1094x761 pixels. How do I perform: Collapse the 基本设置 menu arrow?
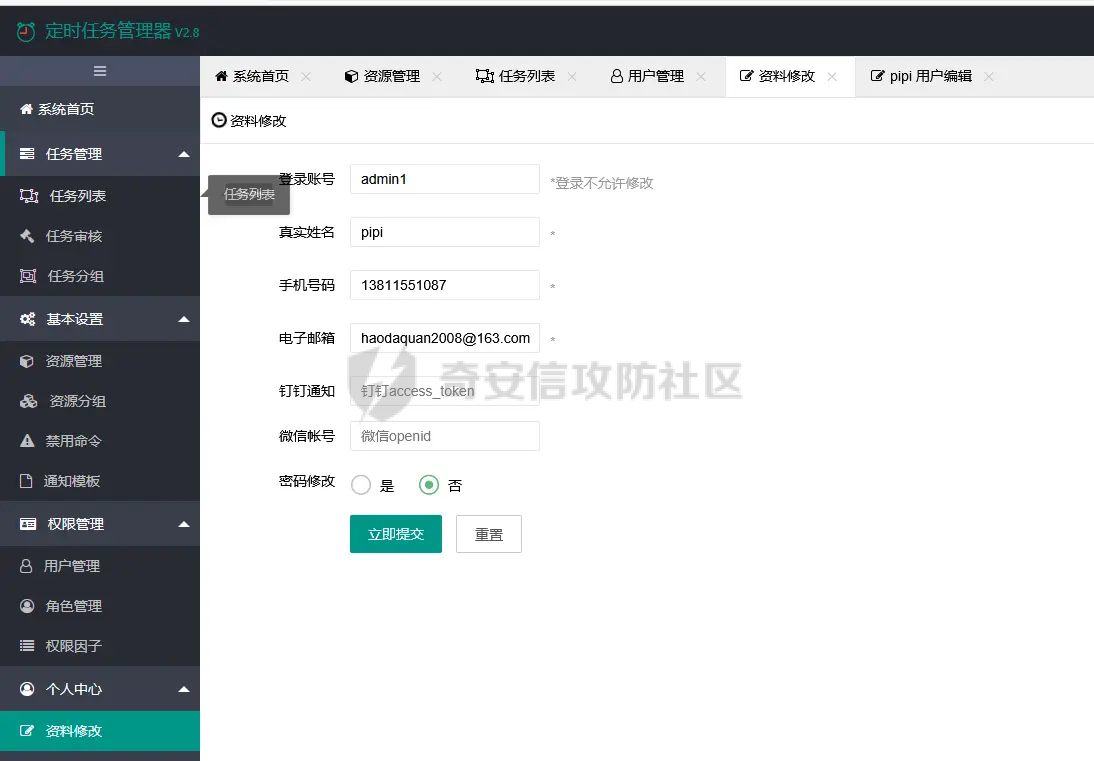[x=184, y=319]
